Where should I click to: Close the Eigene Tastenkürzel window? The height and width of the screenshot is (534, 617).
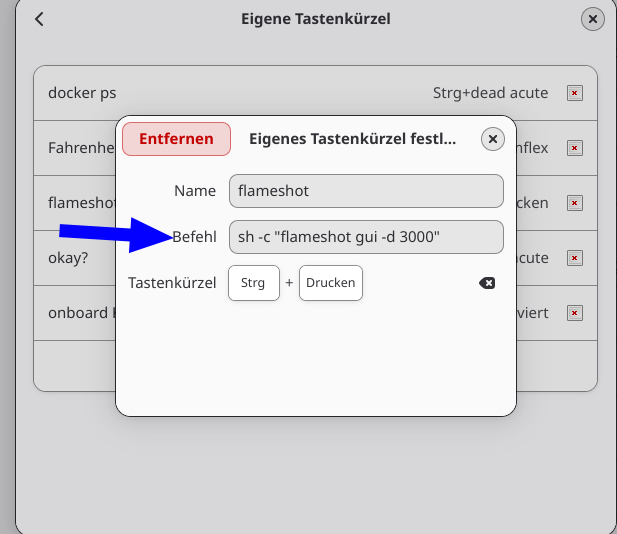(593, 19)
